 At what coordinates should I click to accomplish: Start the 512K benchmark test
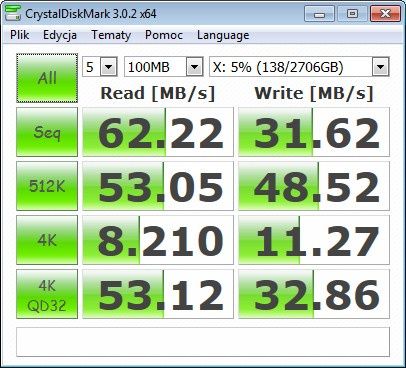click(x=47, y=186)
